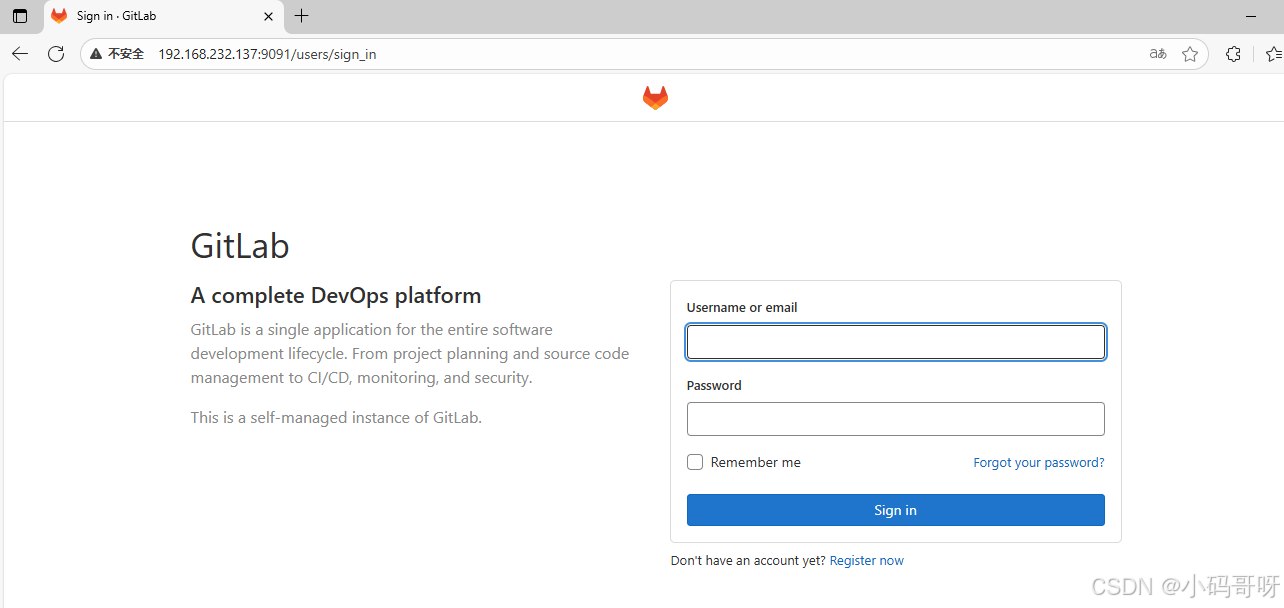1284x608 pixels.
Task: Tick the Remember me checkbox
Action: click(695, 462)
